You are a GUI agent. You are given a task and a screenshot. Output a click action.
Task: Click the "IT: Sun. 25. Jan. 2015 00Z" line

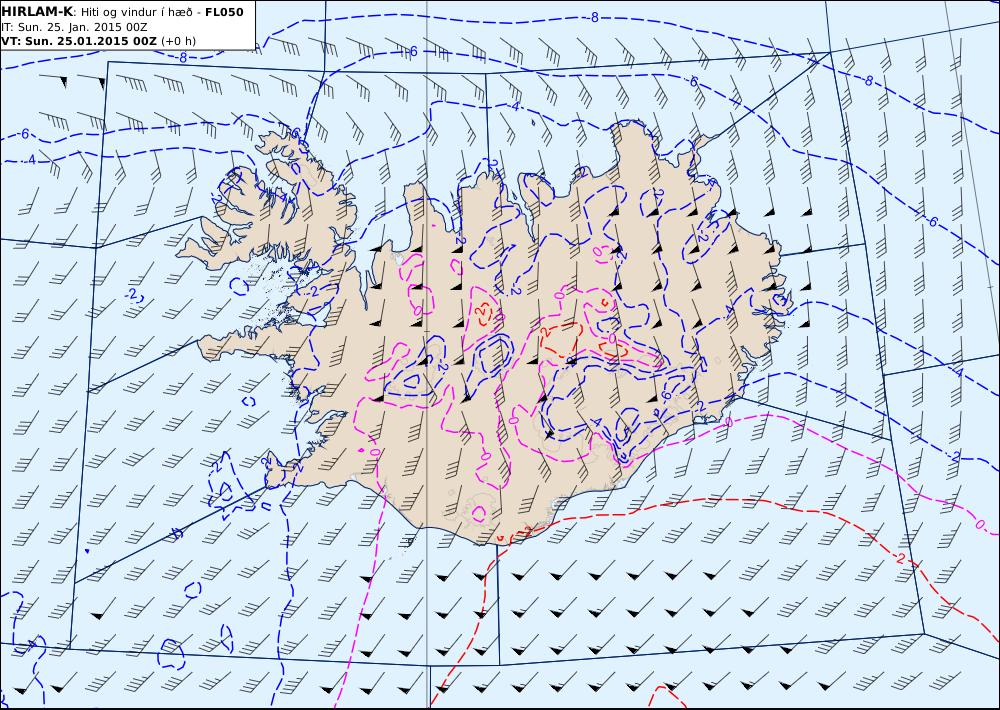75,27
